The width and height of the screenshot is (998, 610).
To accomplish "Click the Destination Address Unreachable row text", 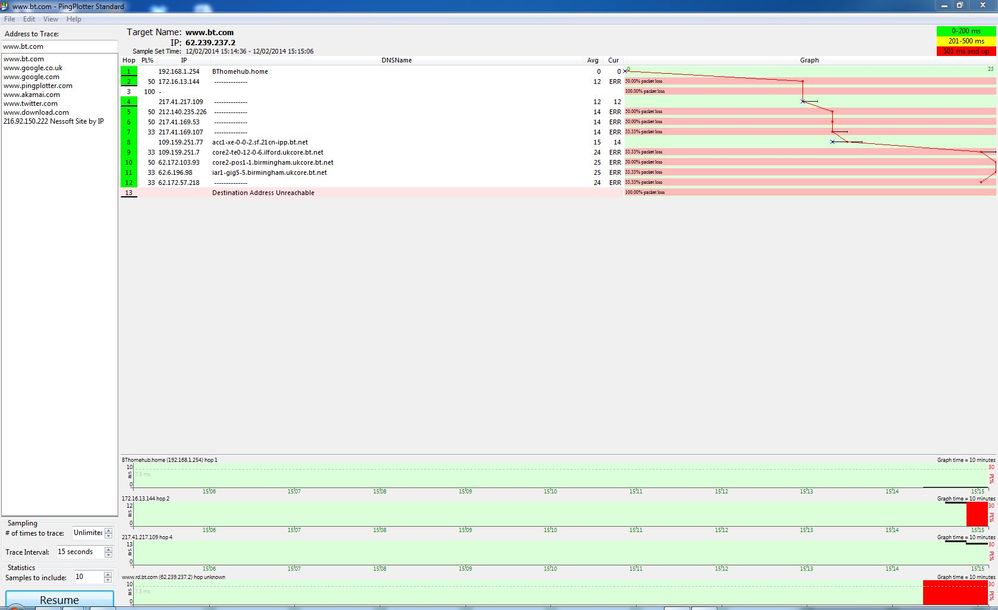I will 263,192.
